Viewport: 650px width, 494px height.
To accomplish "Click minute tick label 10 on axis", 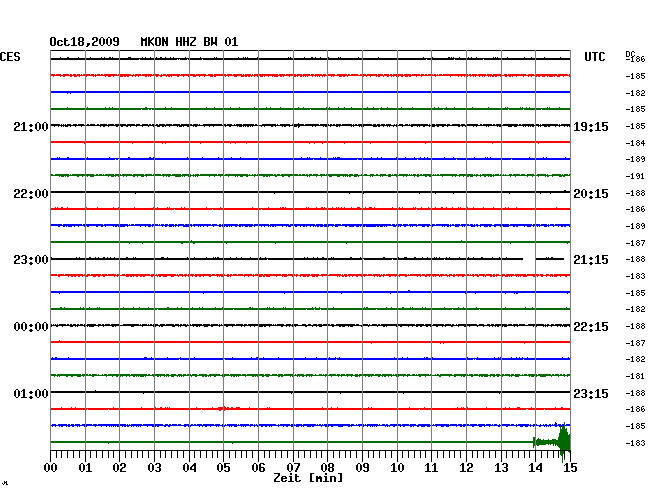I will (x=397, y=467).
